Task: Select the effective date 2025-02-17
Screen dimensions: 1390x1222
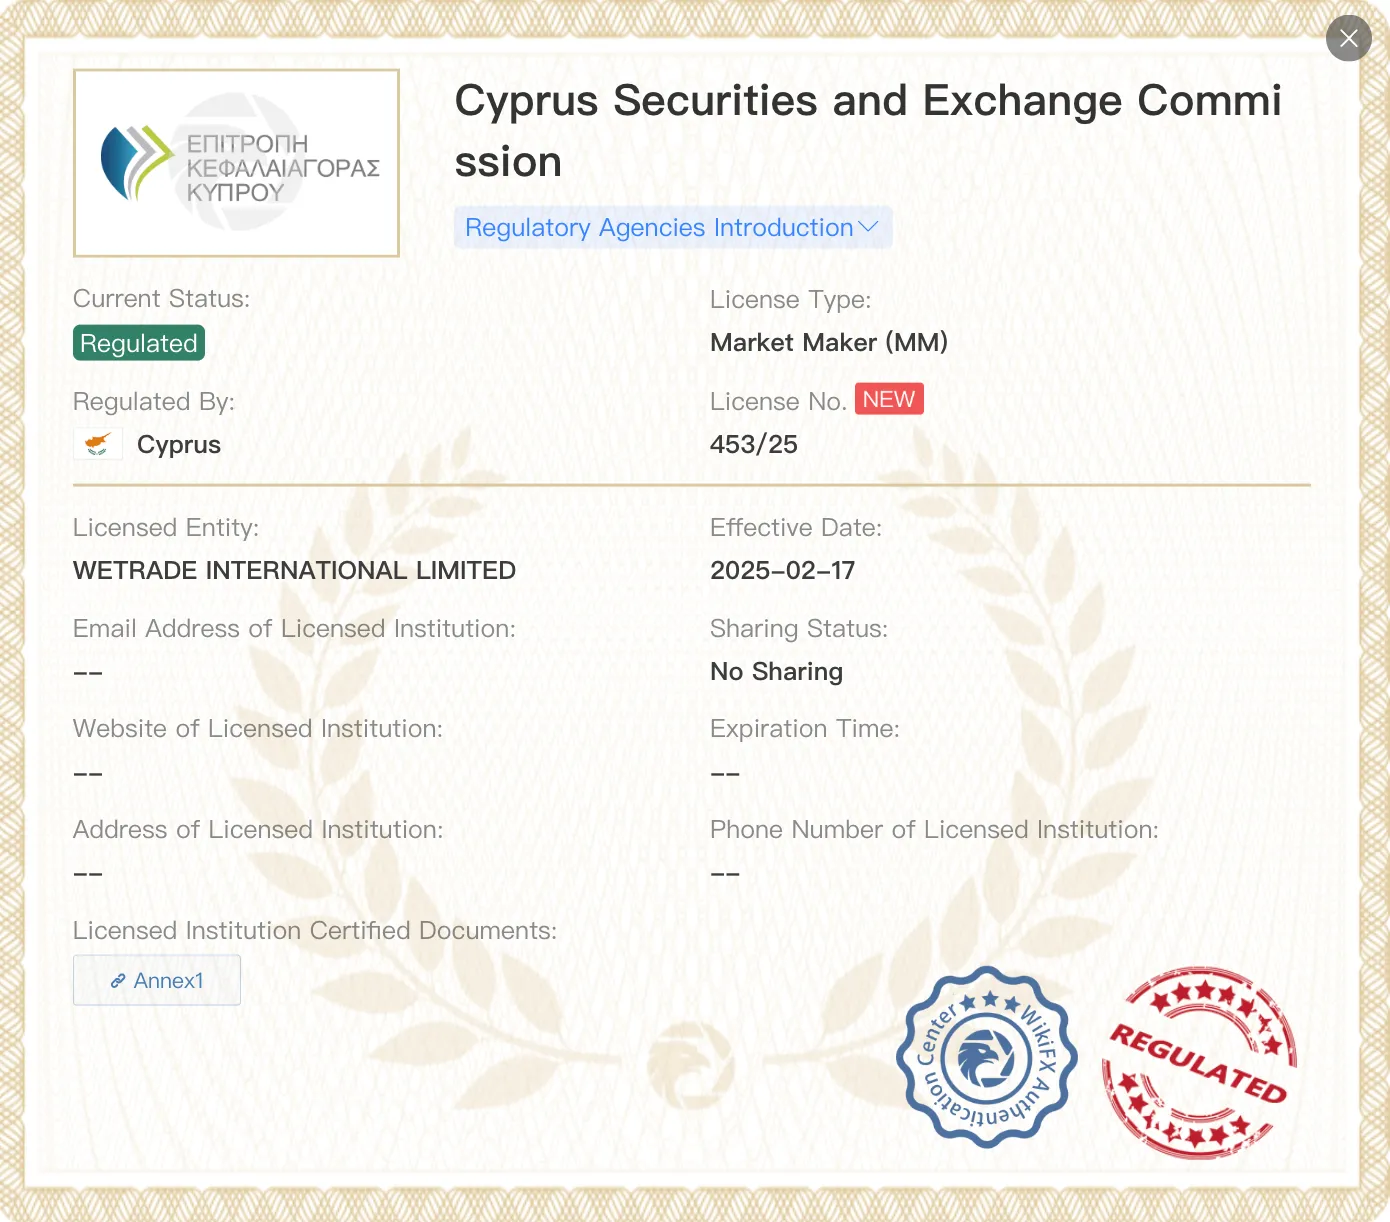Action: [x=782, y=570]
